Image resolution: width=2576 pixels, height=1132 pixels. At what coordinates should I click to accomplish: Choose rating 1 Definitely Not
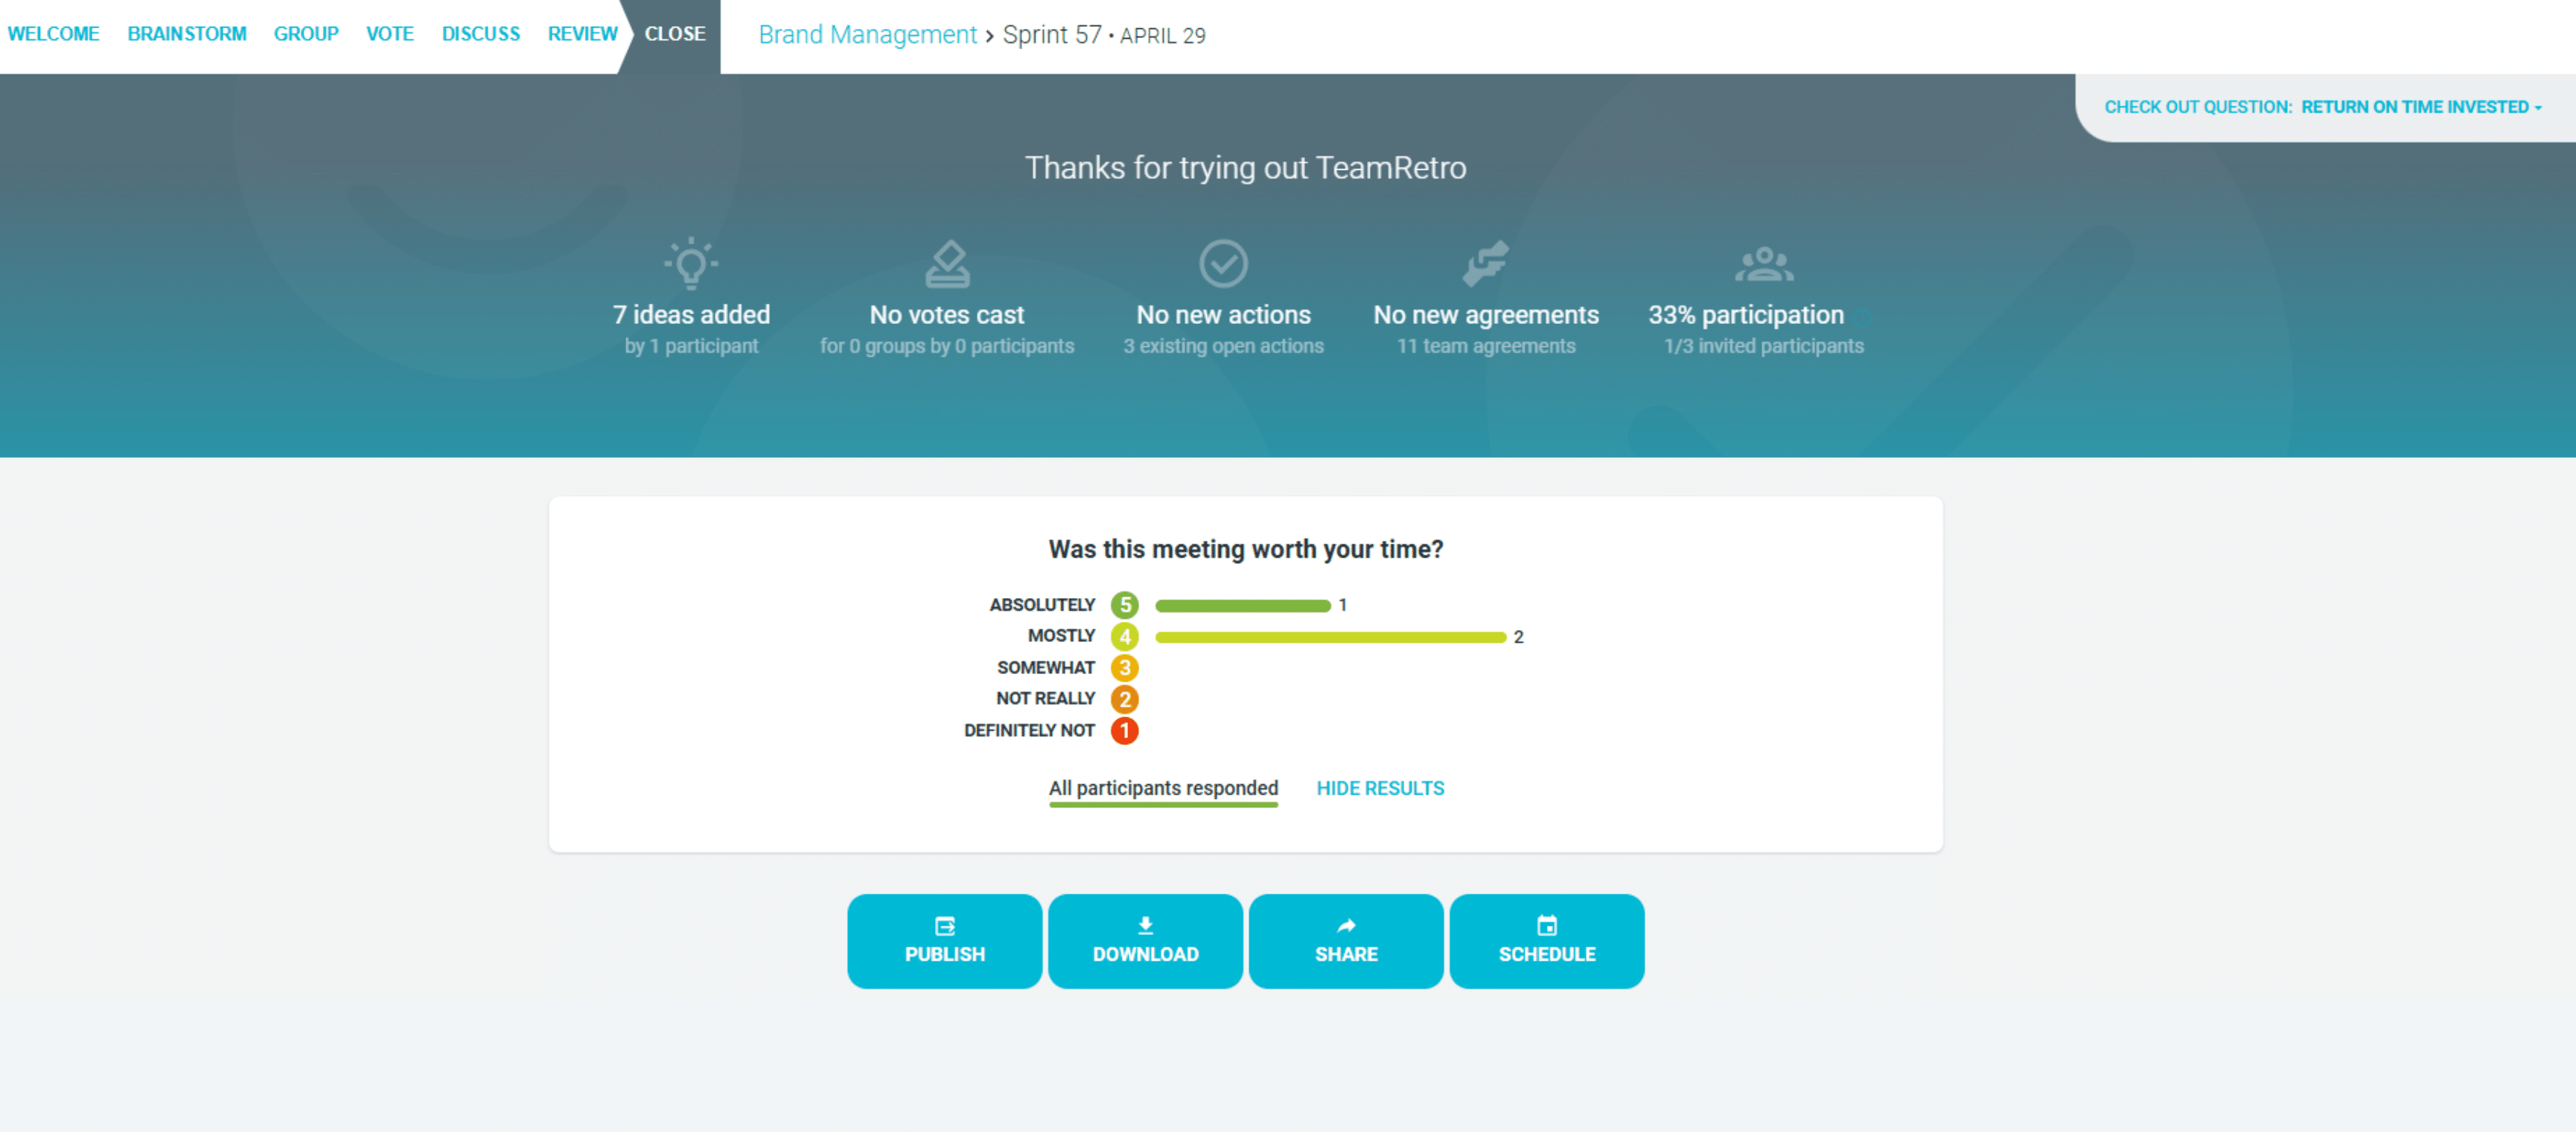click(1124, 731)
